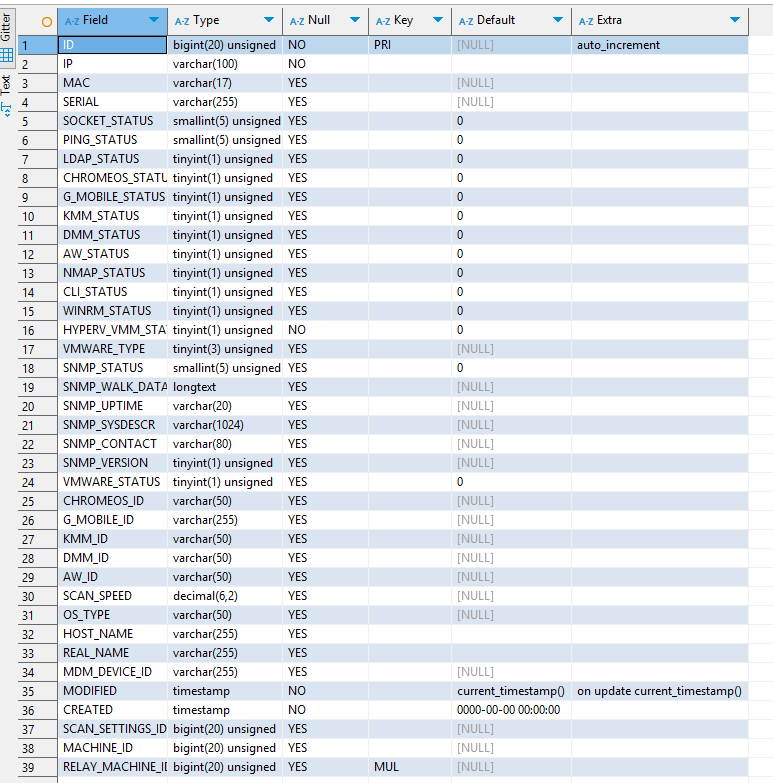Select the MAC field cell

tap(112, 83)
